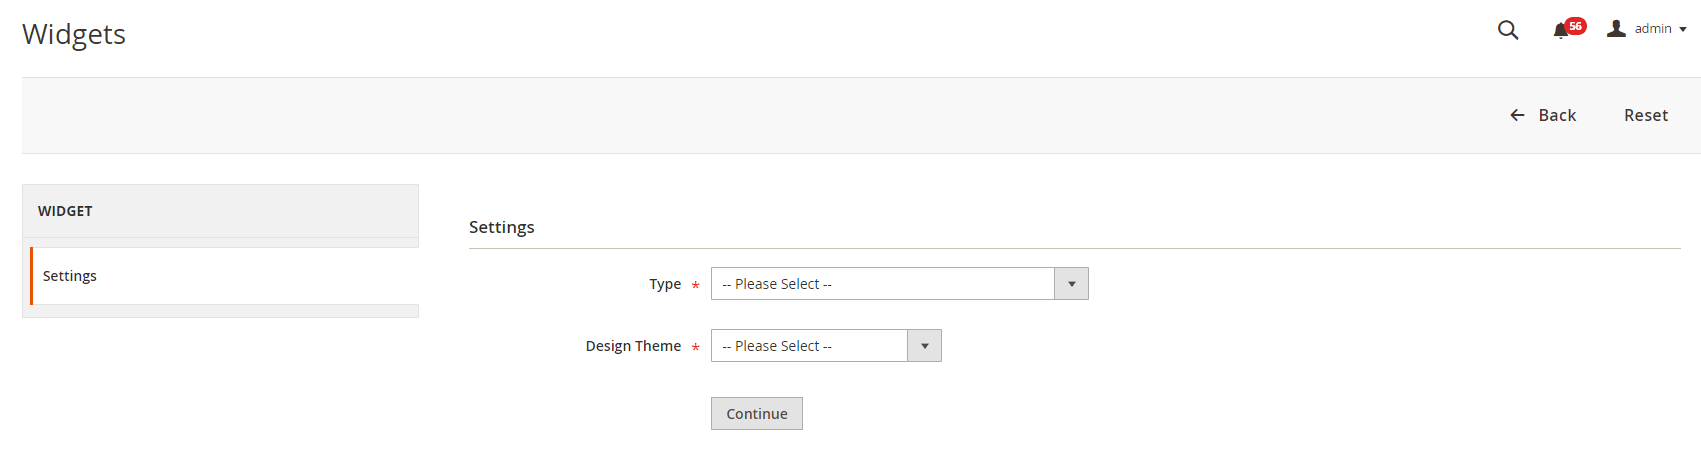Click the admin username text
Viewport: 1701px width, 471px height.
(1652, 29)
